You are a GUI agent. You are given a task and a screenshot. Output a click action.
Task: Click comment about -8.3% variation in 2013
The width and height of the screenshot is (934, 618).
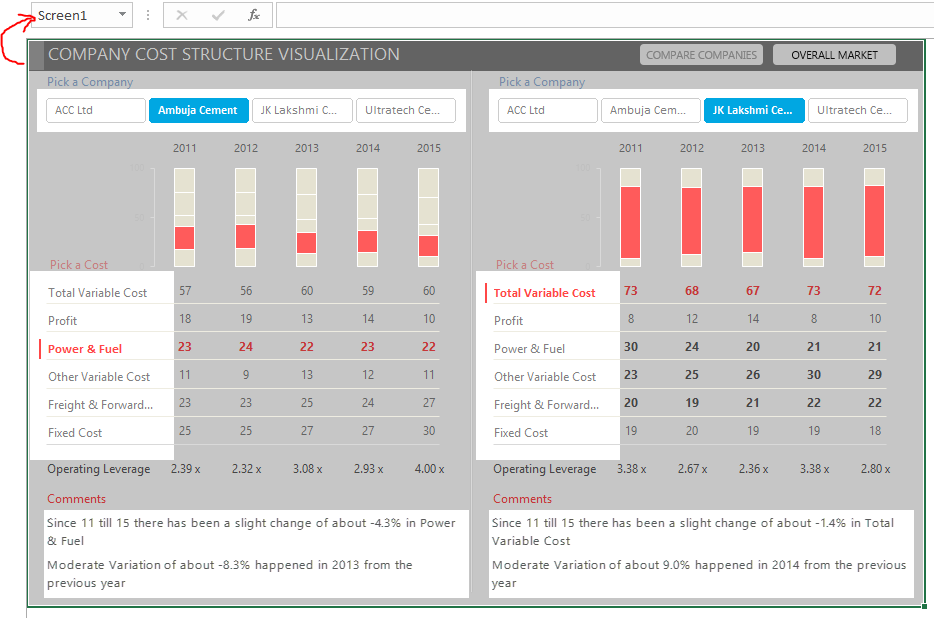click(229, 573)
